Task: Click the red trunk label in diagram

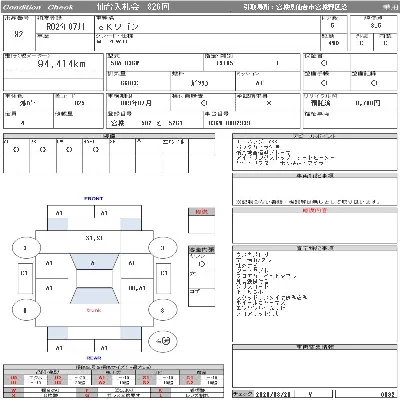Action: [94, 310]
